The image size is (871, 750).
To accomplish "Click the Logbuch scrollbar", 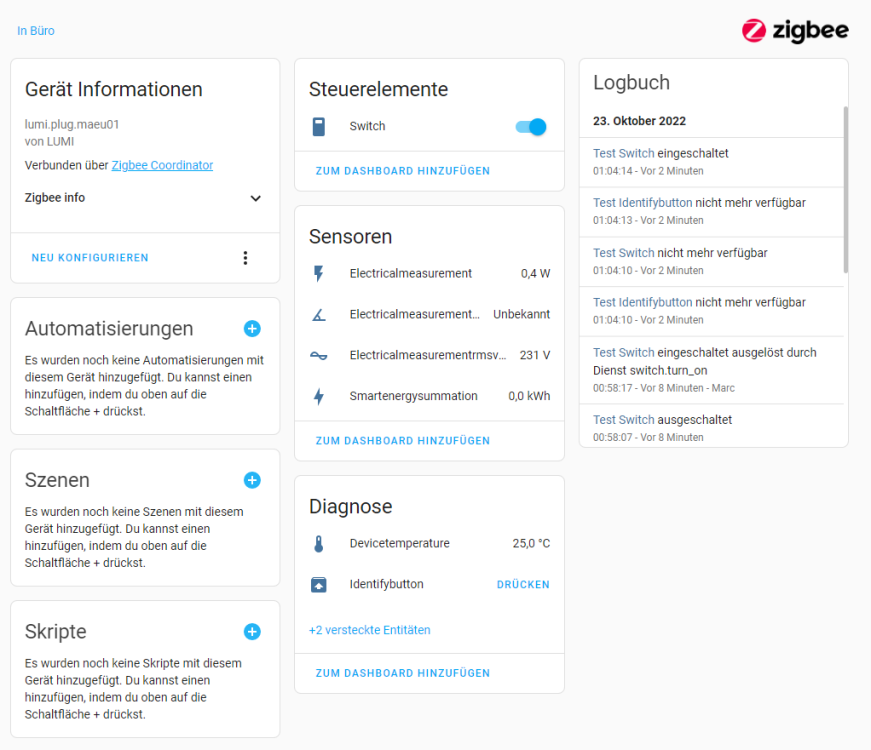I will [845, 190].
